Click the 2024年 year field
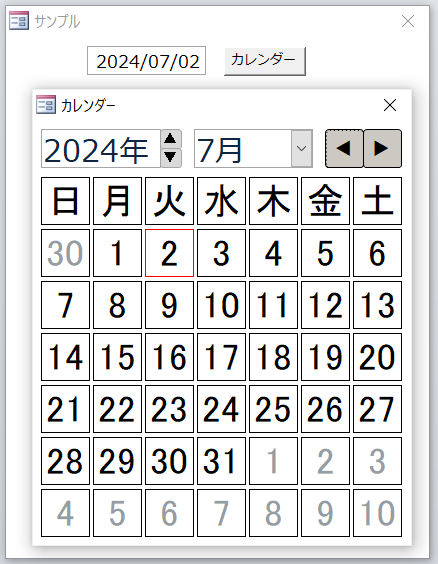This screenshot has width=438, height=564. pos(101,149)
